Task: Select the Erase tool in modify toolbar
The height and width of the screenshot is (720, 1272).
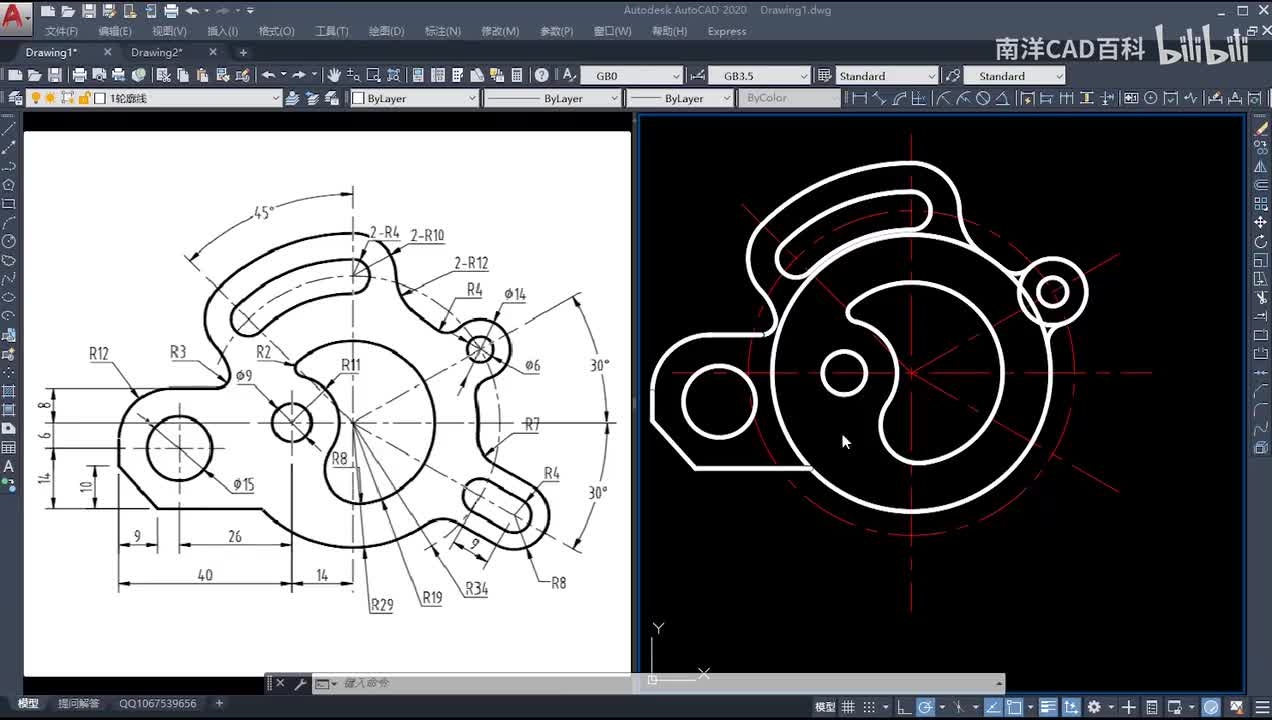Action: 1261,128
